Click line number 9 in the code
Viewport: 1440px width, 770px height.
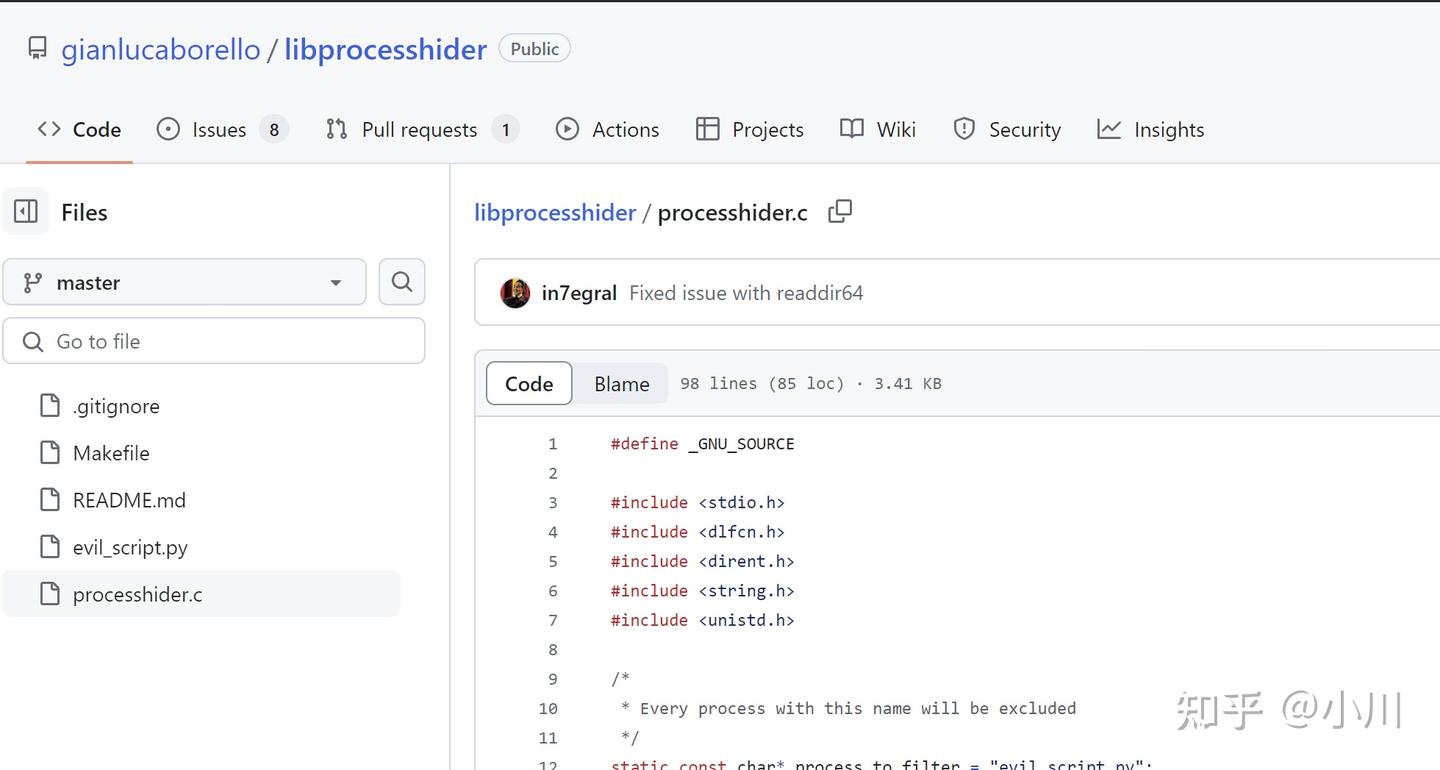(553, 679)
